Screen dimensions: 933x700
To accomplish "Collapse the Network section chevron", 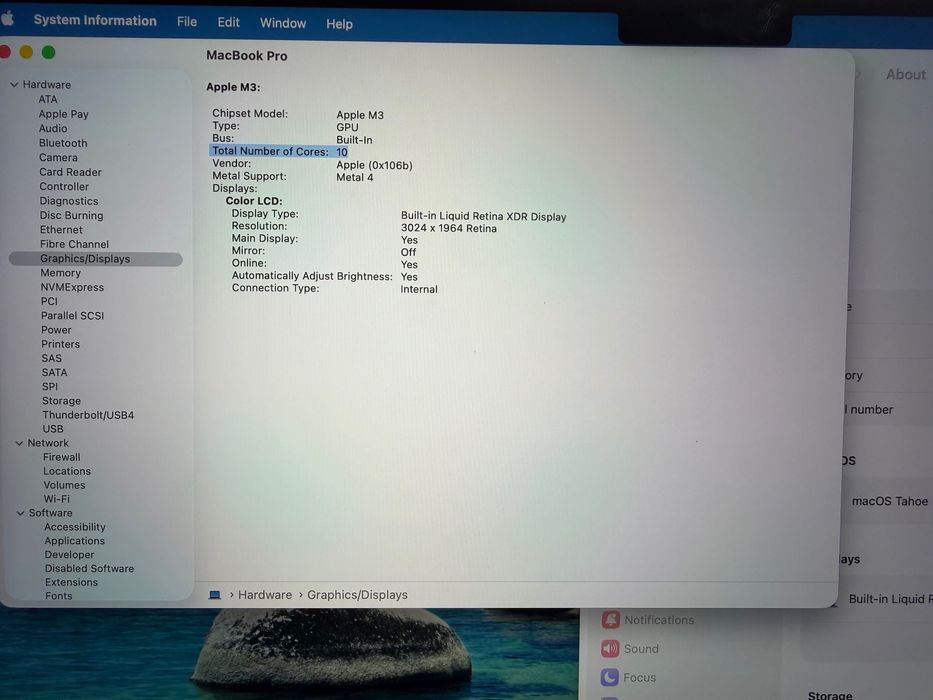I will (x=19, y=443).
